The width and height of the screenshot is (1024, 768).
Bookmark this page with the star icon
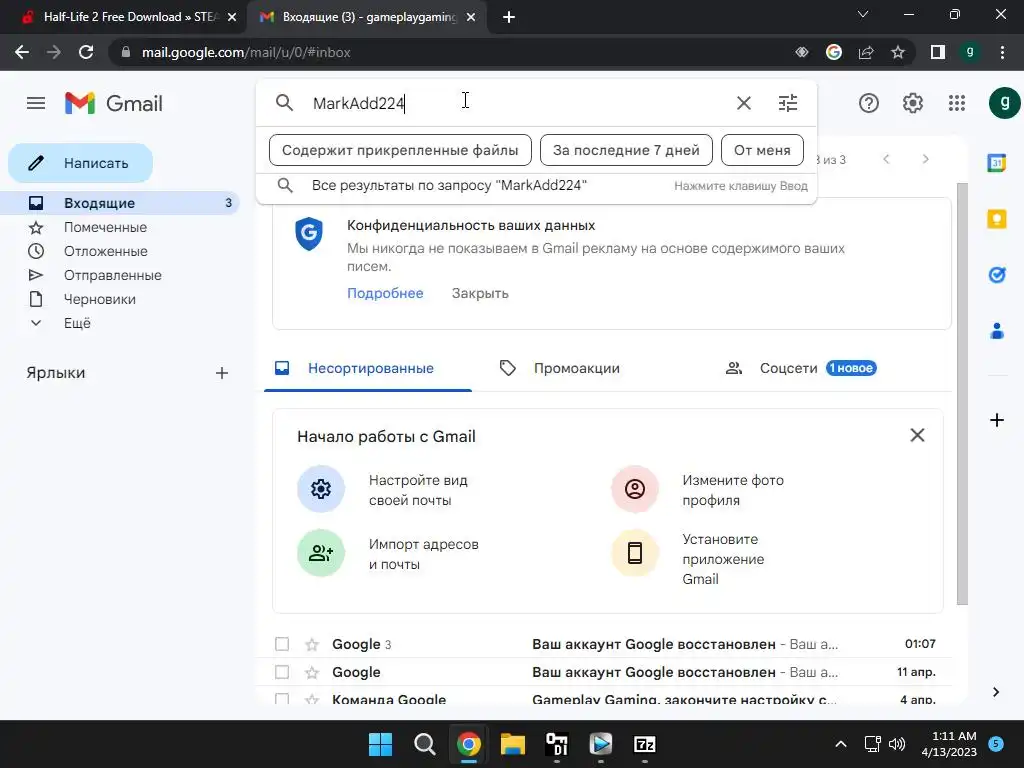898,52
